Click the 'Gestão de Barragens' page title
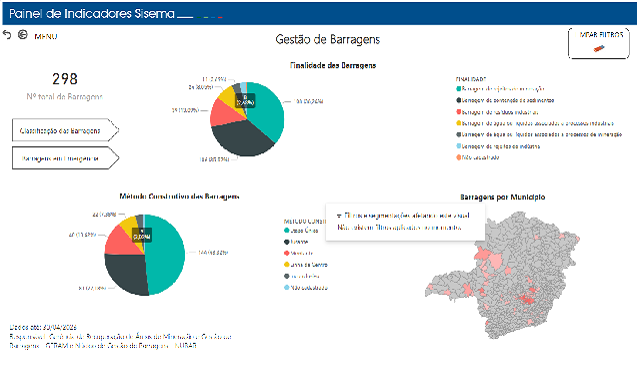Screen dimensions: 640x385 [328, 40]
